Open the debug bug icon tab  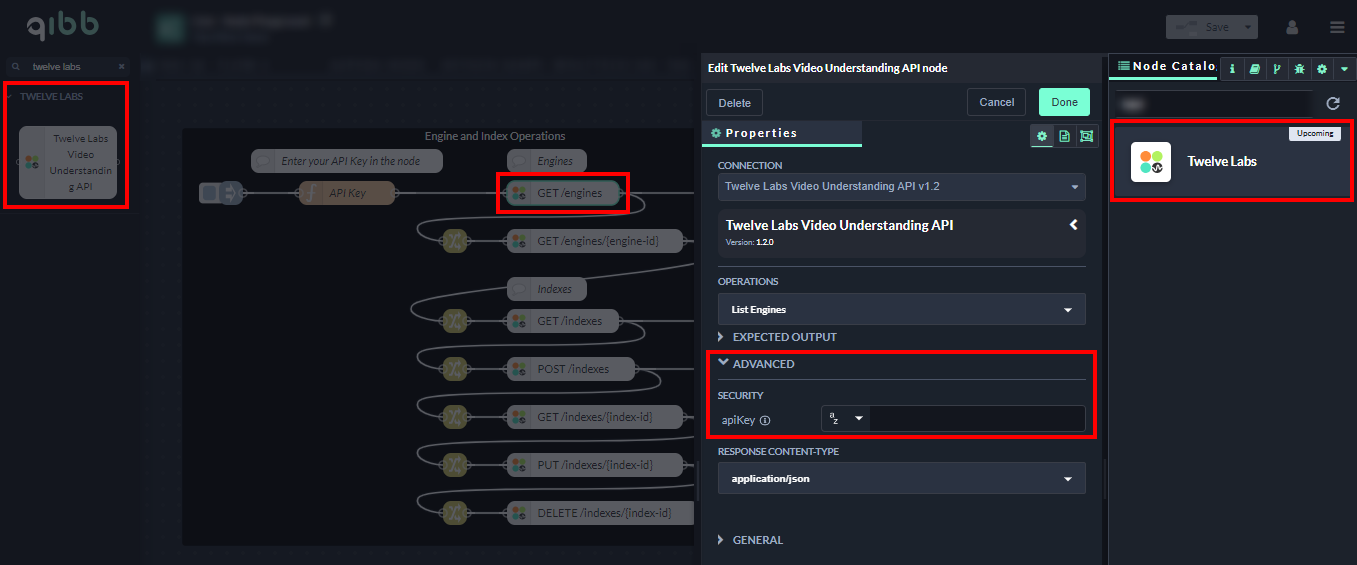pos(1299,69)
